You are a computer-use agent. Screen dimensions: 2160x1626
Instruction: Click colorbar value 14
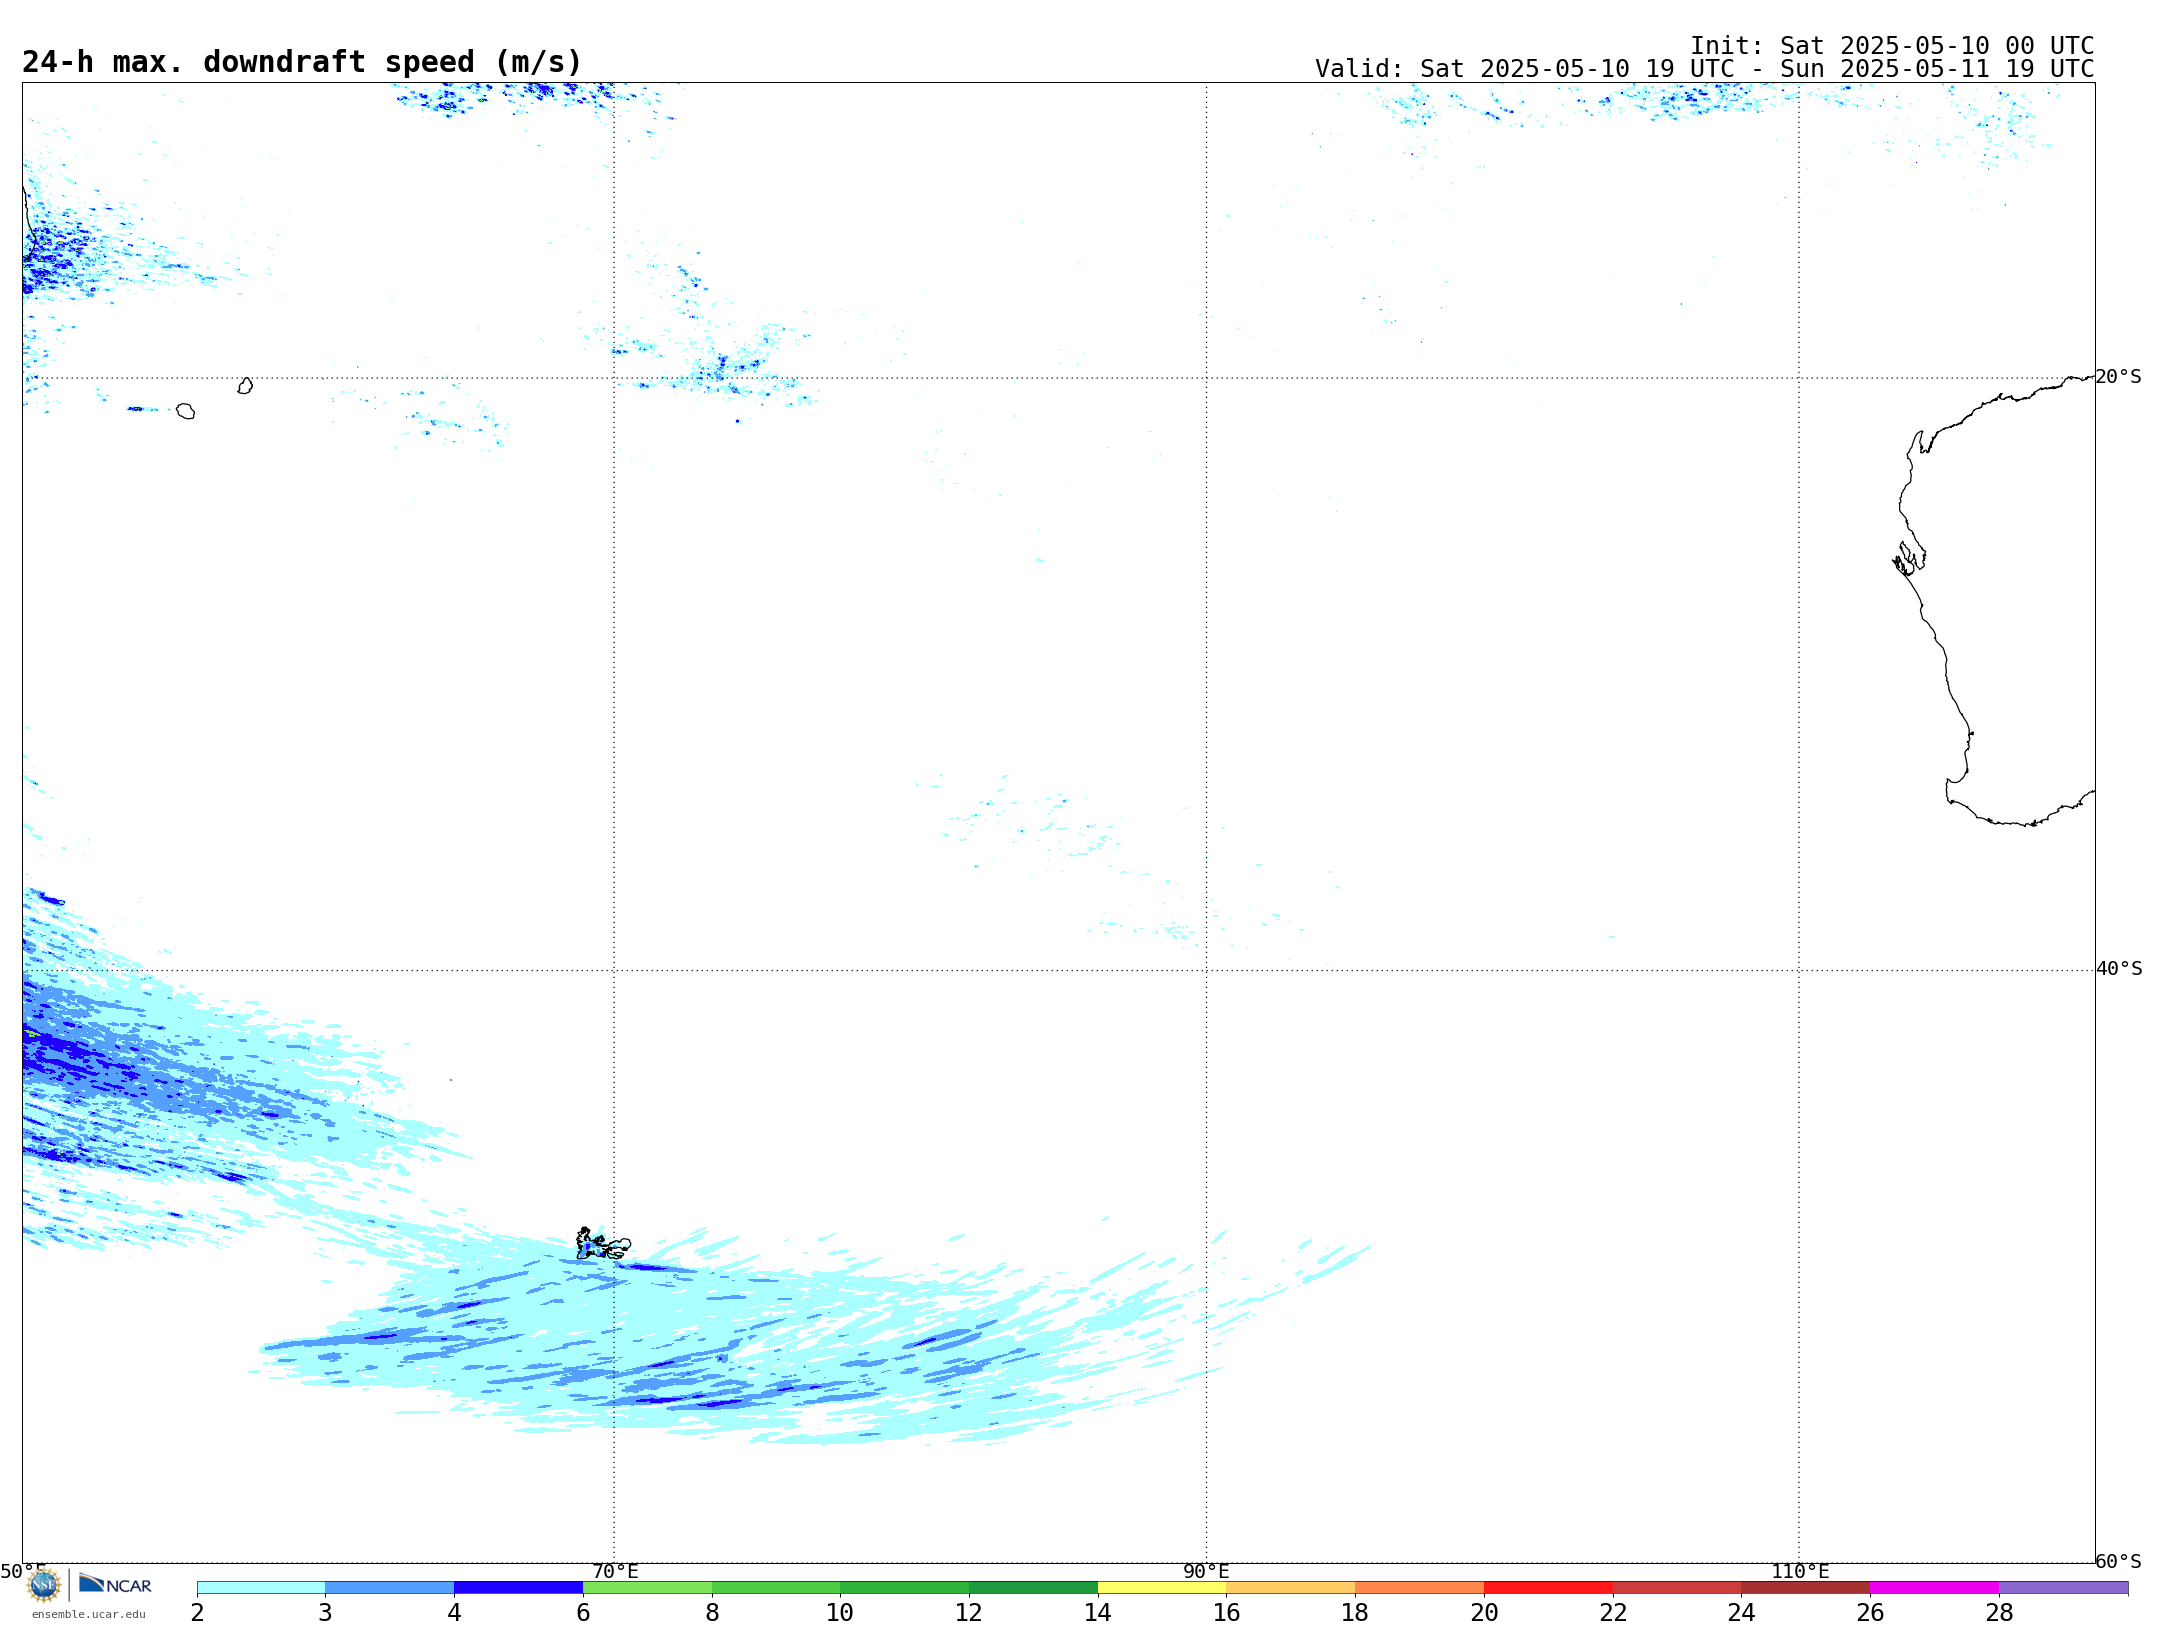tap(1098, 1612)
